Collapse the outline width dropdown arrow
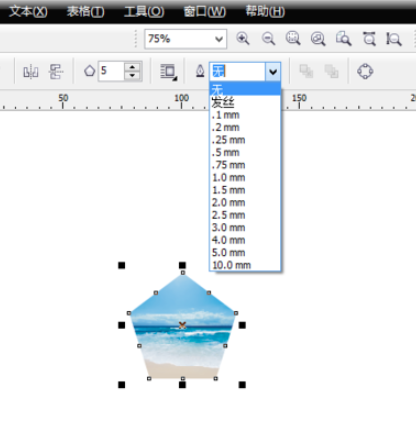The width and height of the screenshot is (416, 445). [x=273, y=71]
